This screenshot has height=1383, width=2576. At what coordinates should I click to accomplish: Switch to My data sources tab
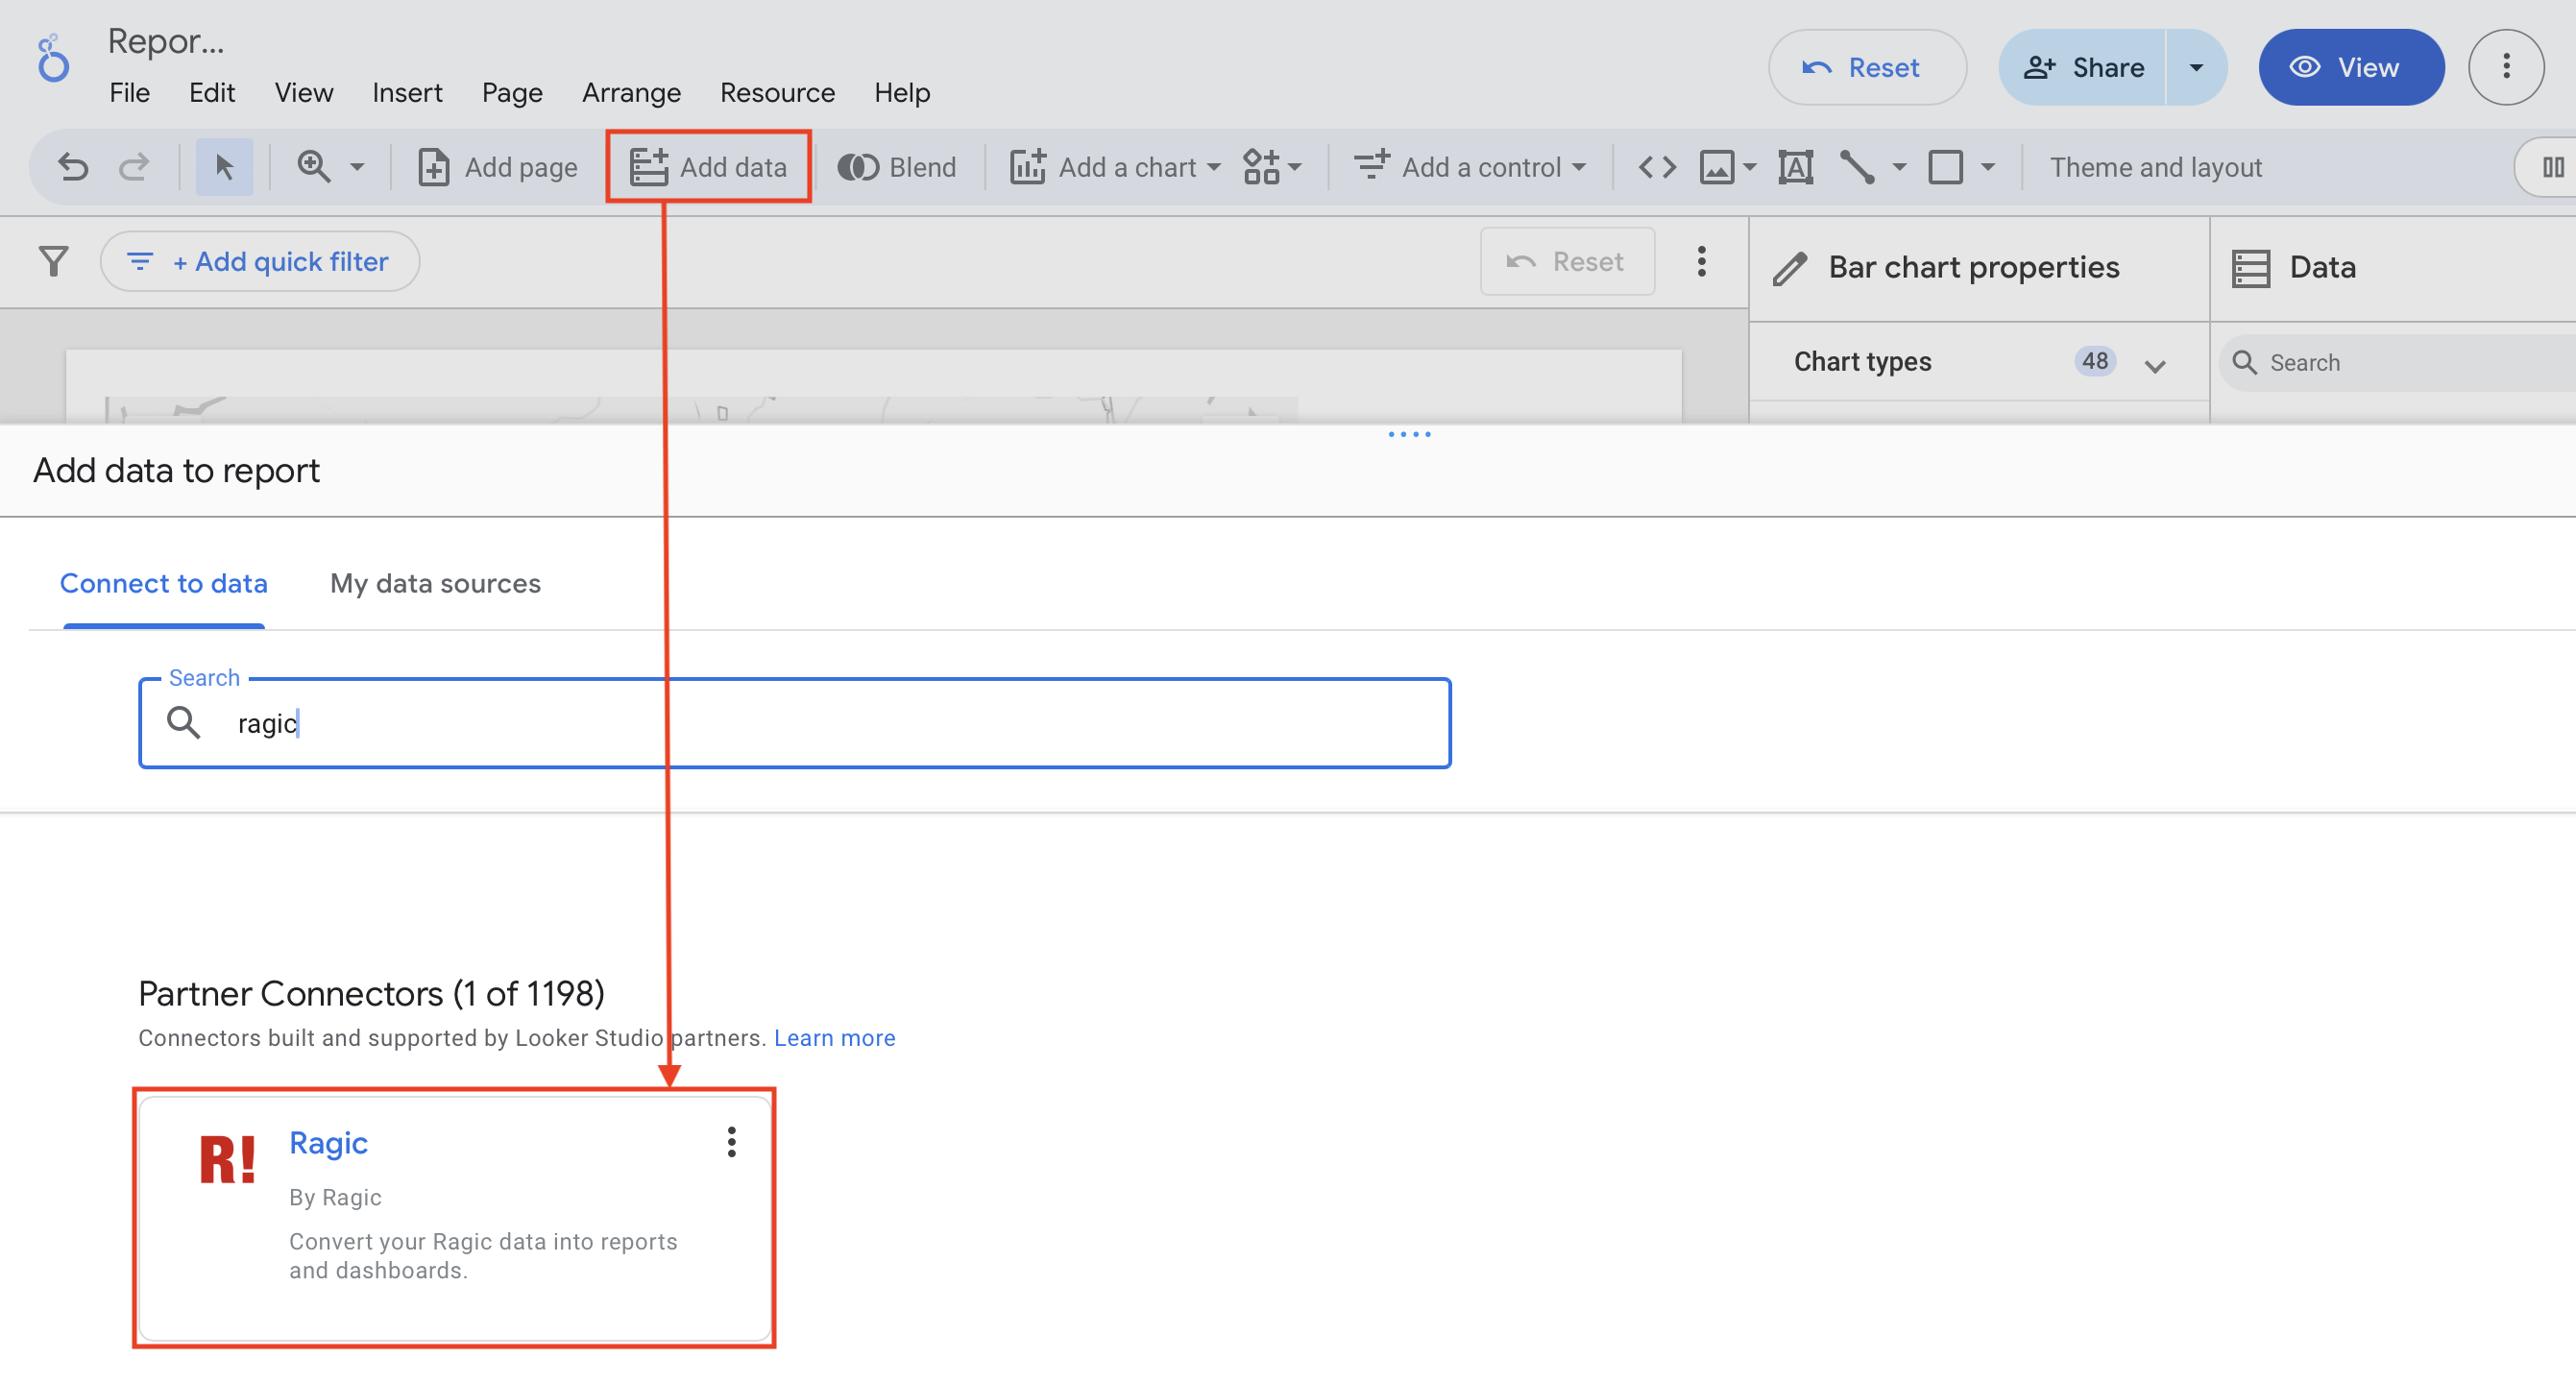click(x=435, y=584)
